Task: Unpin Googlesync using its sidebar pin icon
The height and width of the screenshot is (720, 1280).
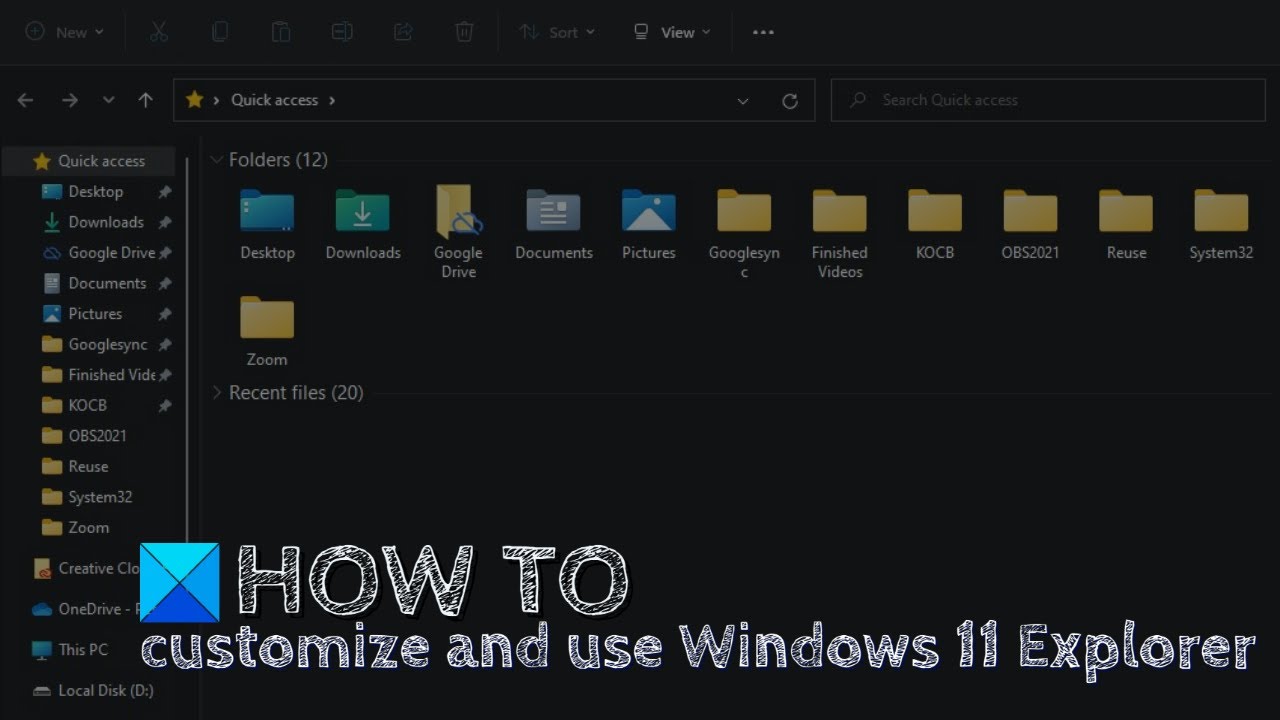Action: [165, 345]
